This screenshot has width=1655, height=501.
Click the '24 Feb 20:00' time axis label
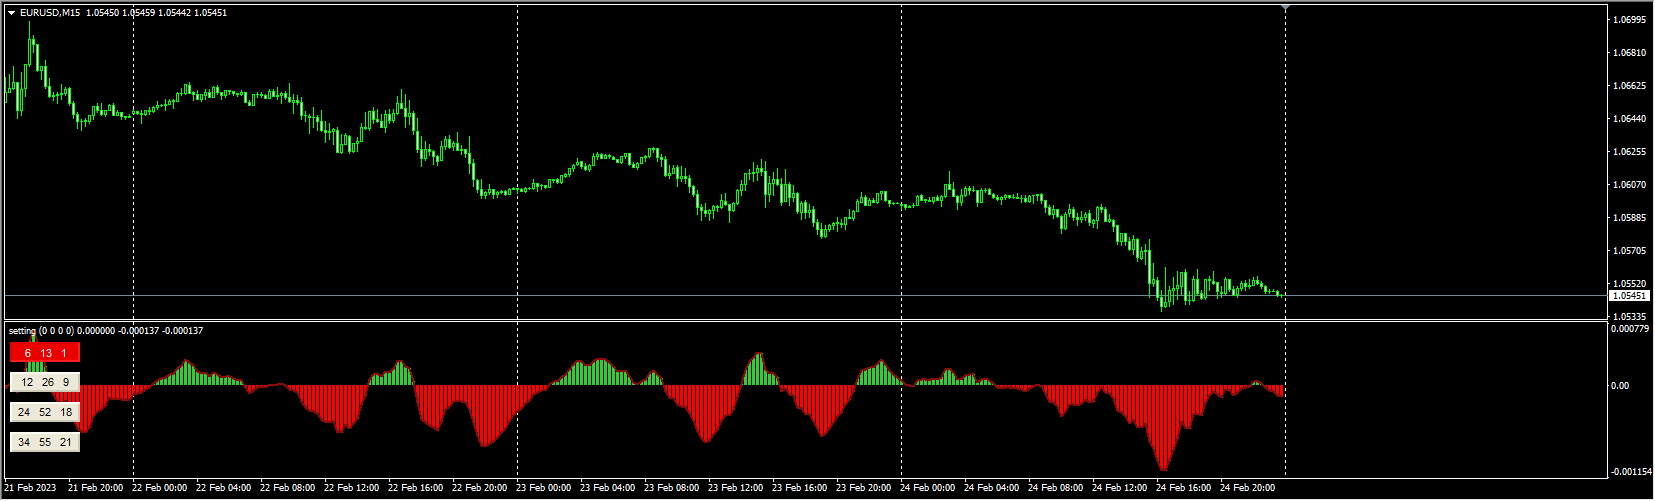pyautogui.click(x=1248, y=489)
